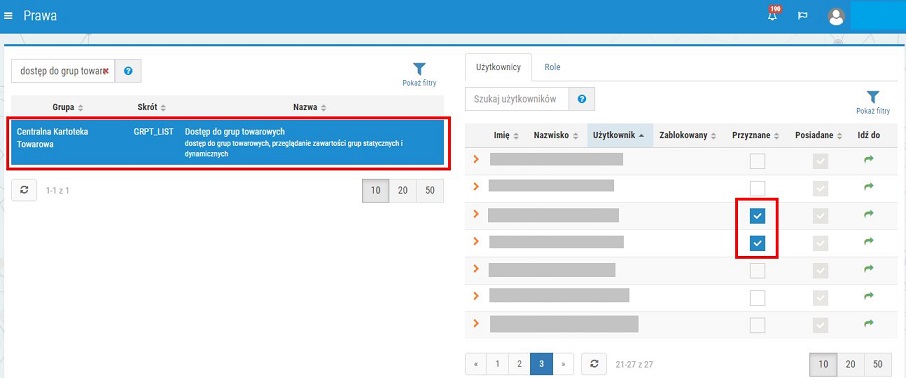Show filters above the users table
Viewport: 906px width, 378px height.
click(873, 102)
